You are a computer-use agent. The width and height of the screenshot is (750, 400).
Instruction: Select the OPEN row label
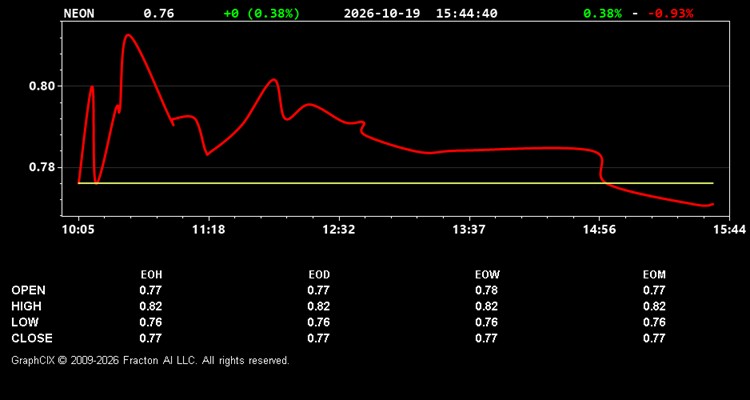click(x=29, y=290)
